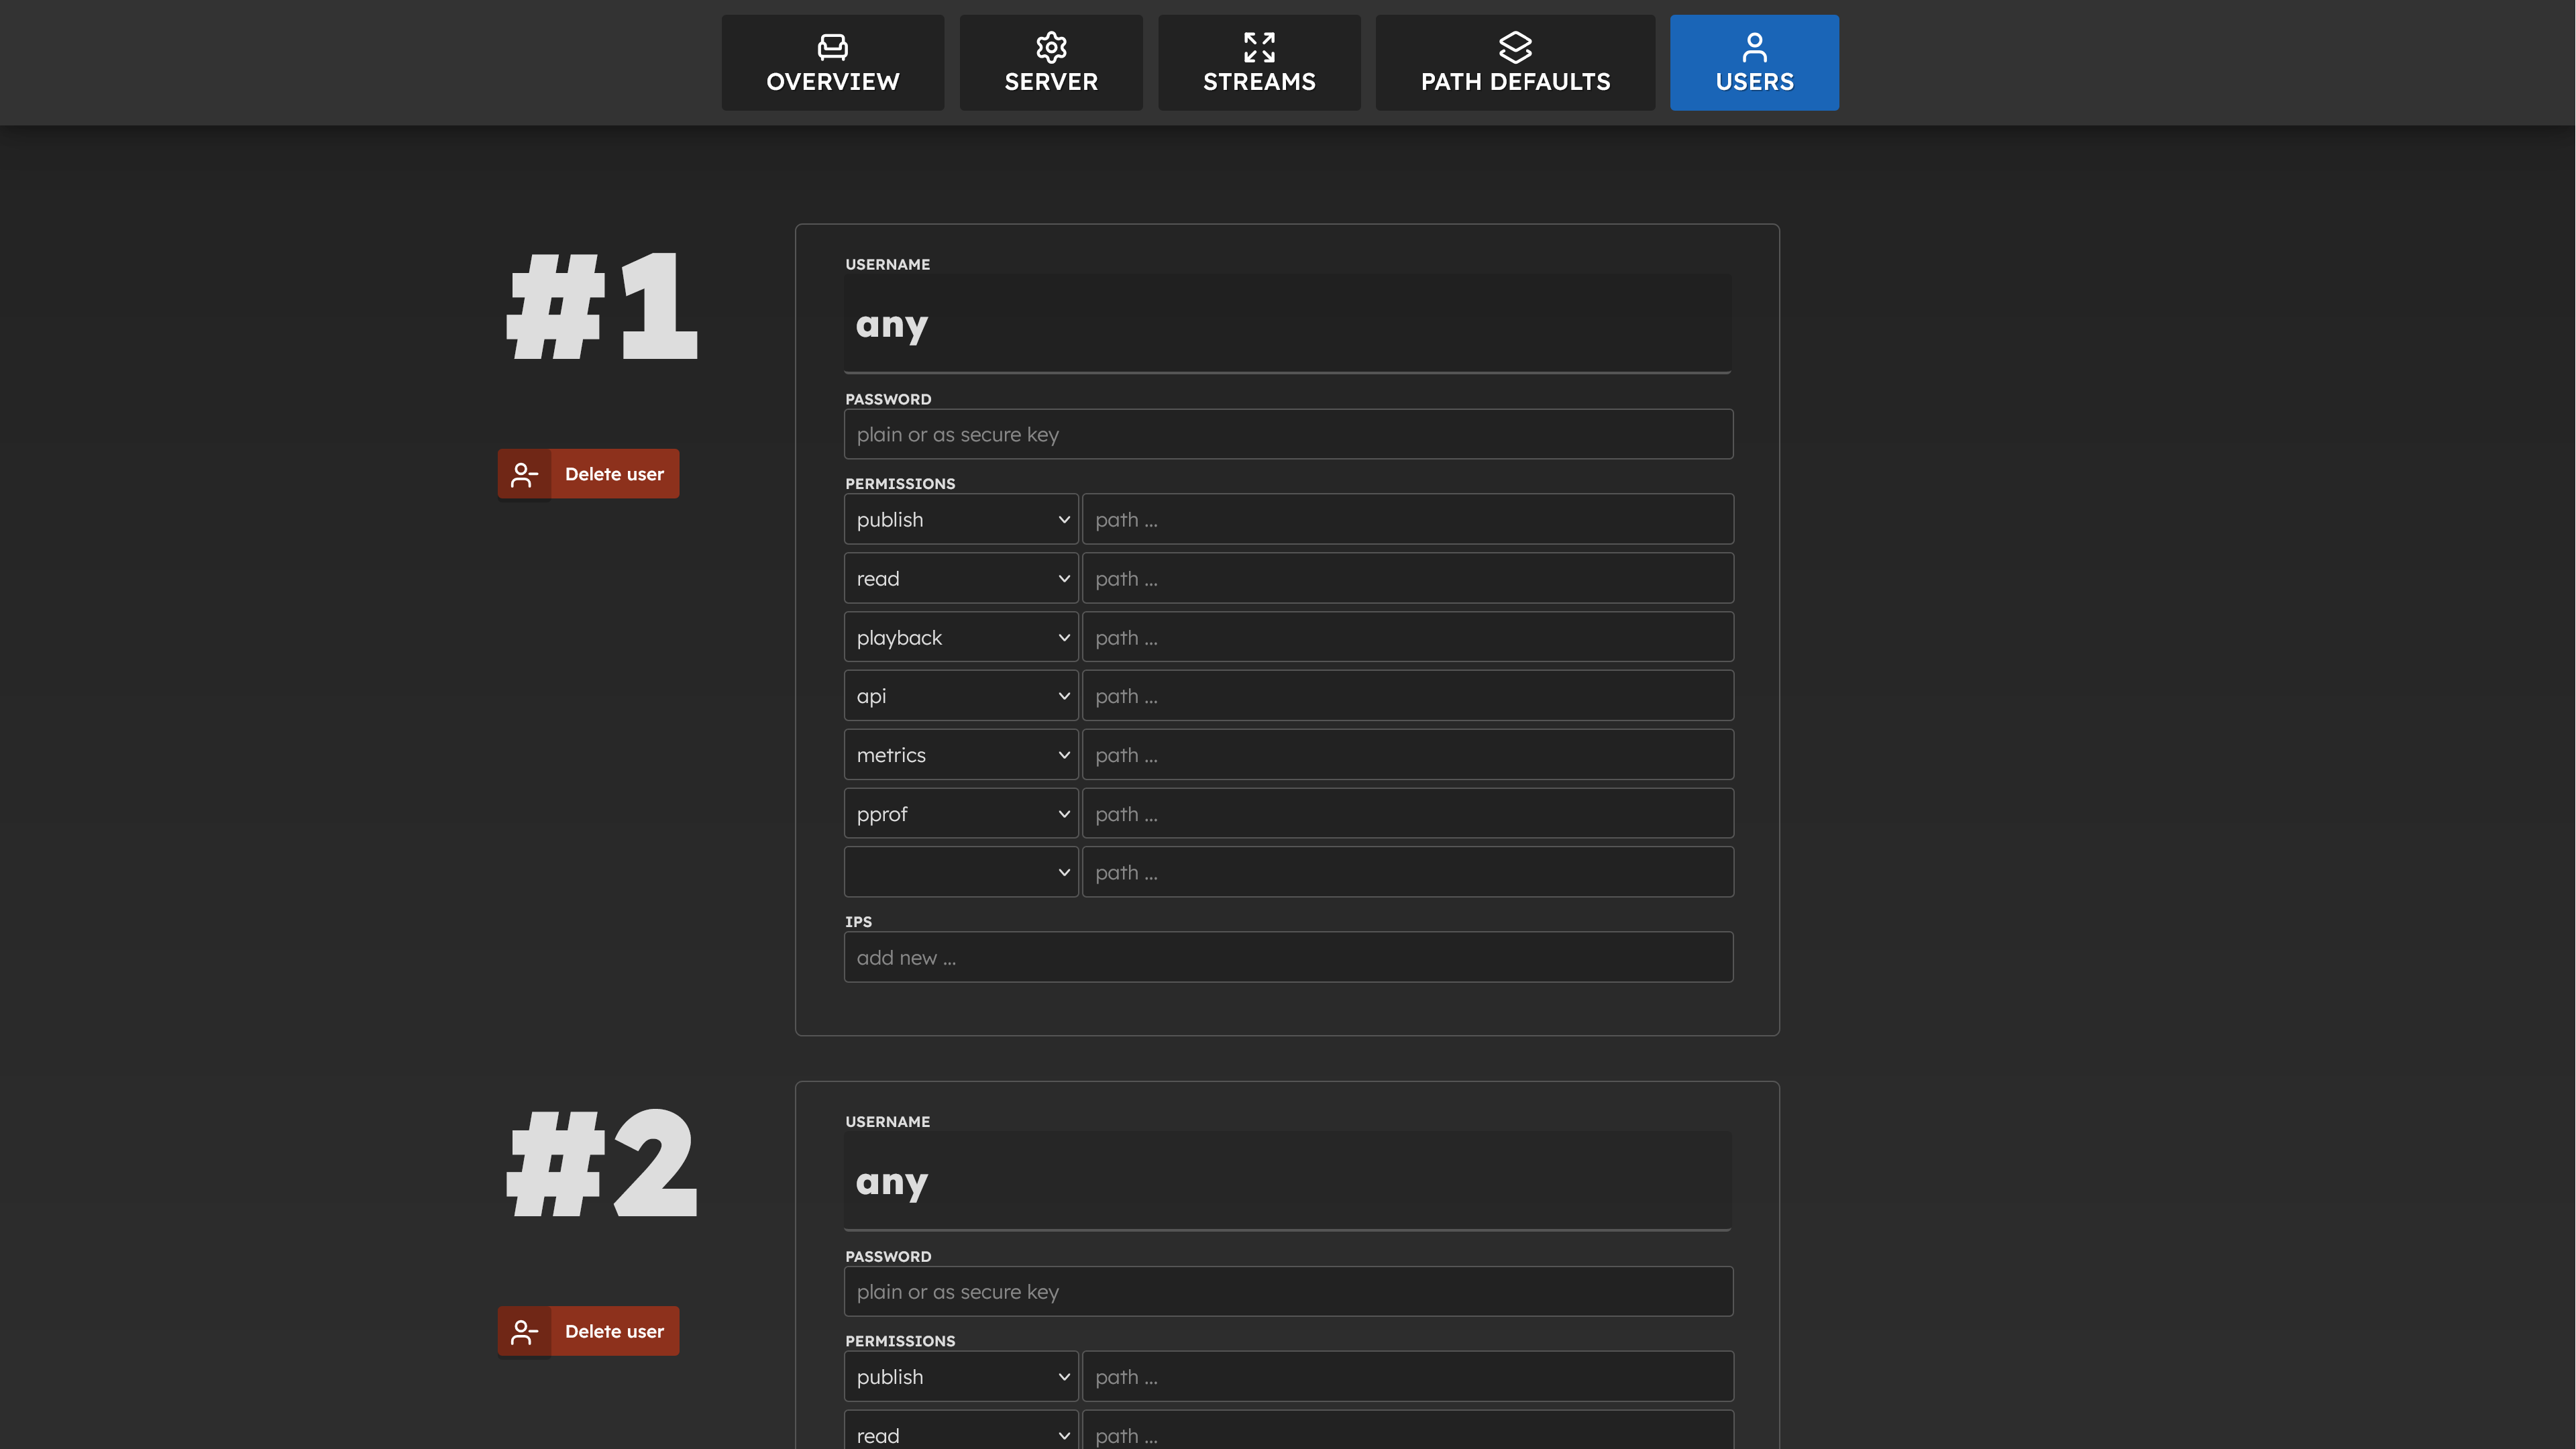The height and width of the screenshot is (1449, 2576).
Task: Click the IPS add new field
Action: [x=1288, y=957]
